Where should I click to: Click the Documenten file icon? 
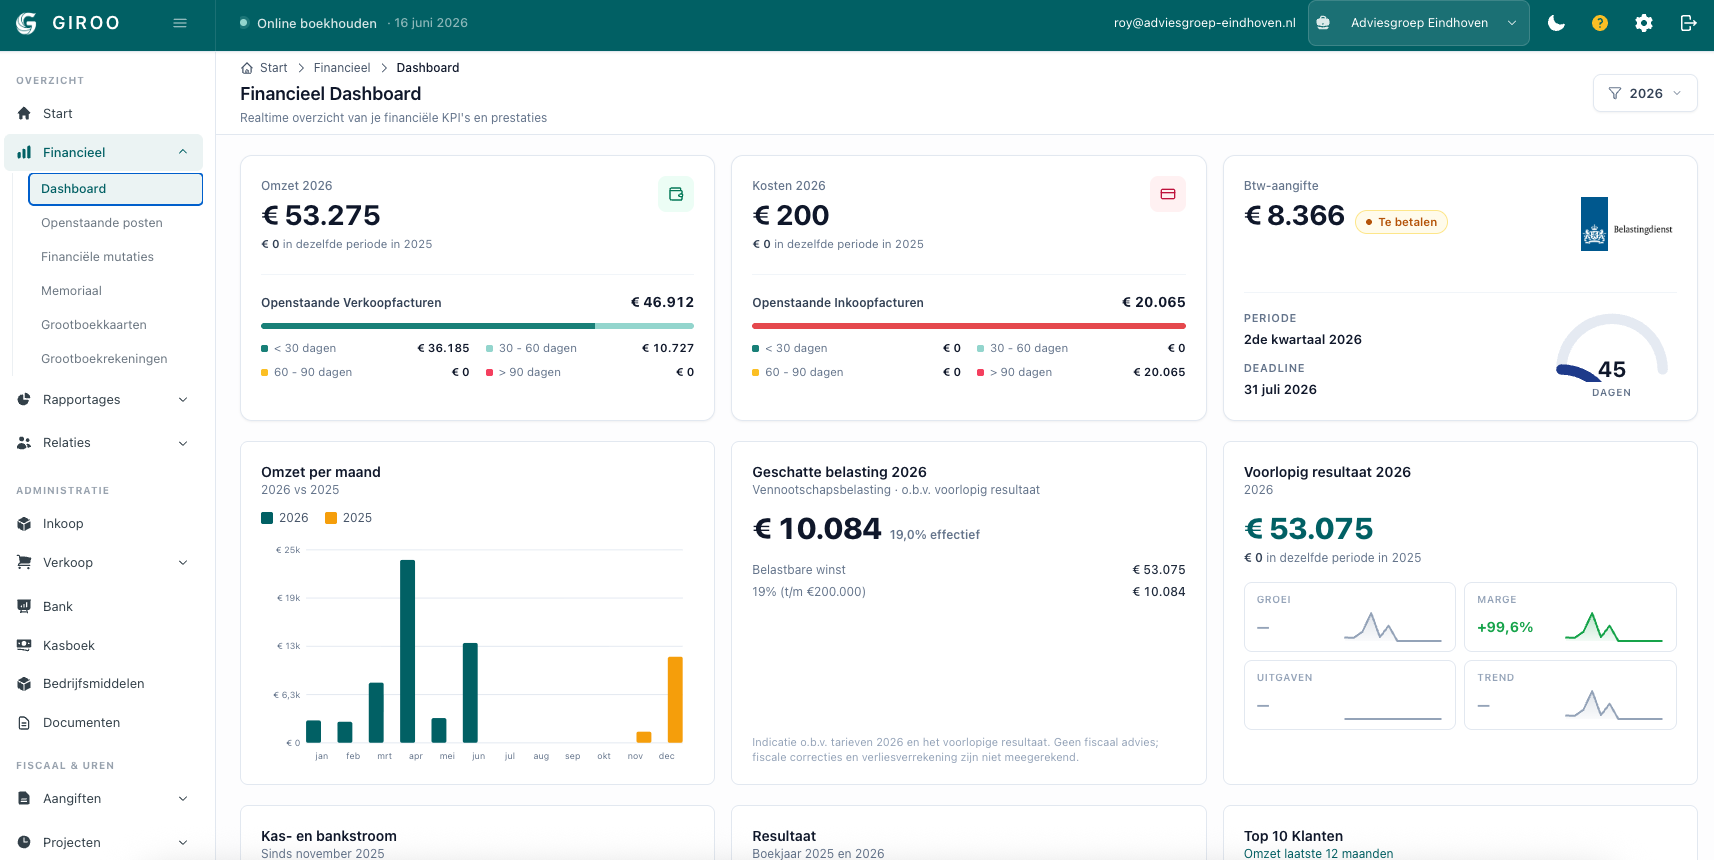[x=24, y=723]
